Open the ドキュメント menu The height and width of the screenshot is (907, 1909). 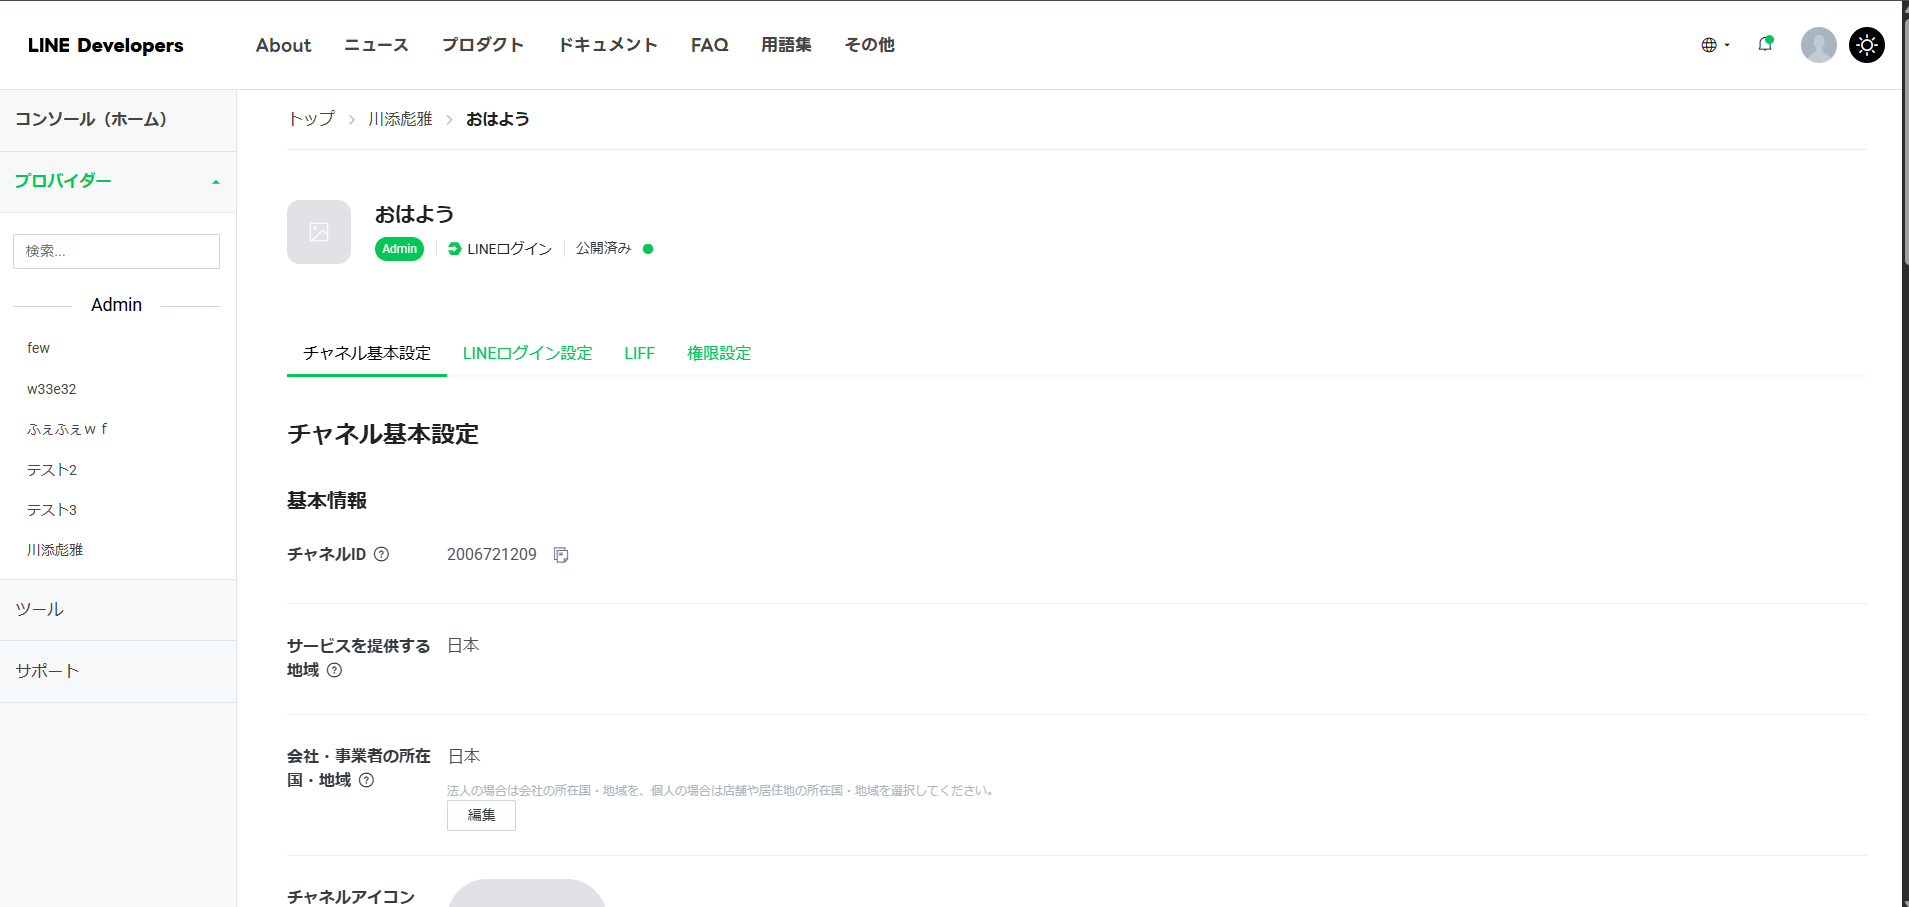[x=607, y=45]
